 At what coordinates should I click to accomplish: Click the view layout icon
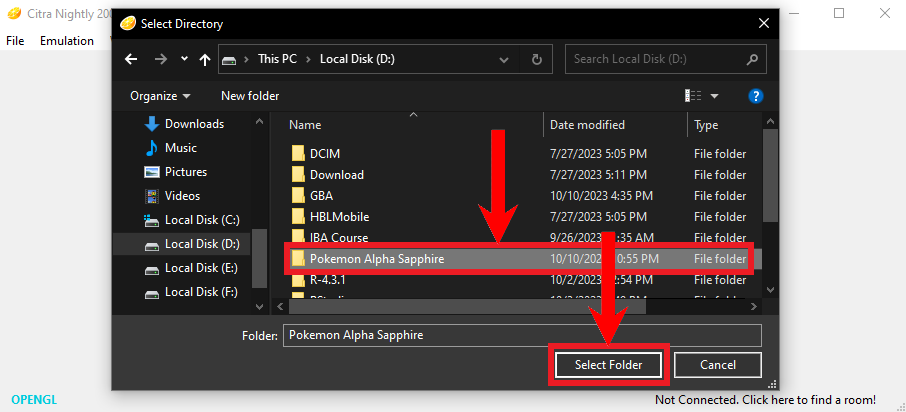click(693, 96)
